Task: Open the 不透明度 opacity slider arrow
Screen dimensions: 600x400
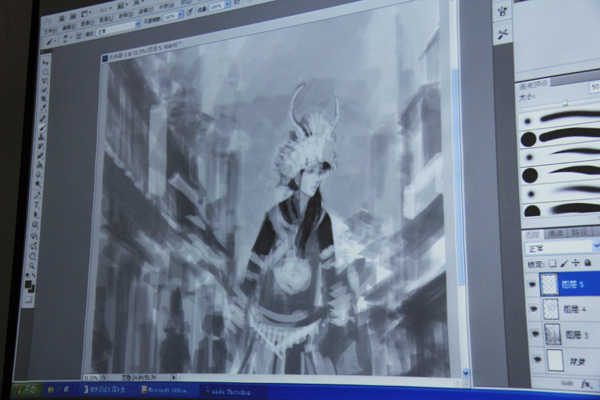Action: pyautogui.click(x=181, y=15)
